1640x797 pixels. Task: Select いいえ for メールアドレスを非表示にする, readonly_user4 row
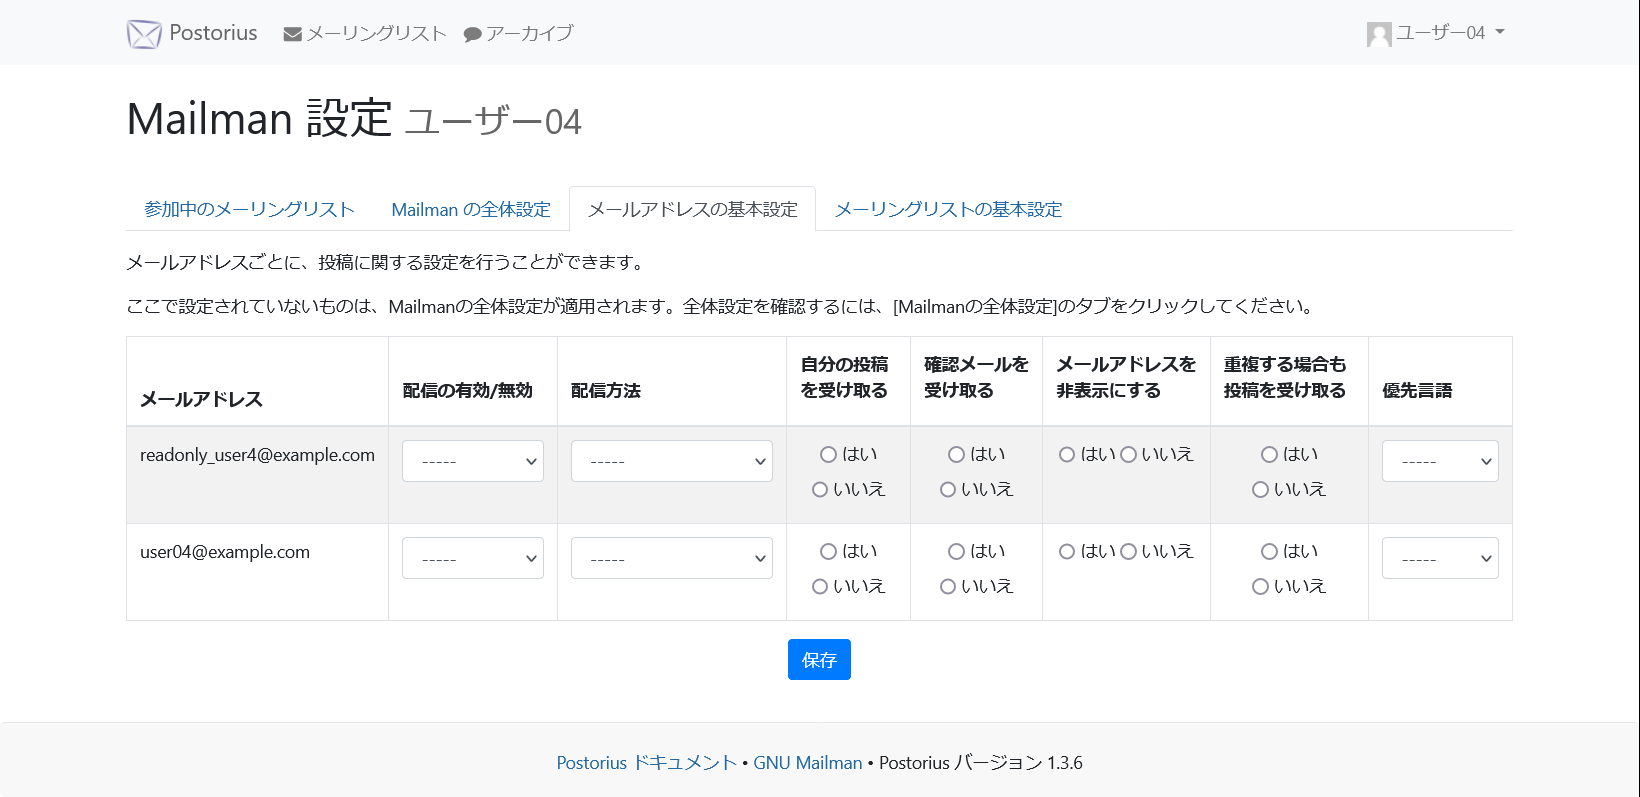pyautogui.click(x=1128, y=455)
